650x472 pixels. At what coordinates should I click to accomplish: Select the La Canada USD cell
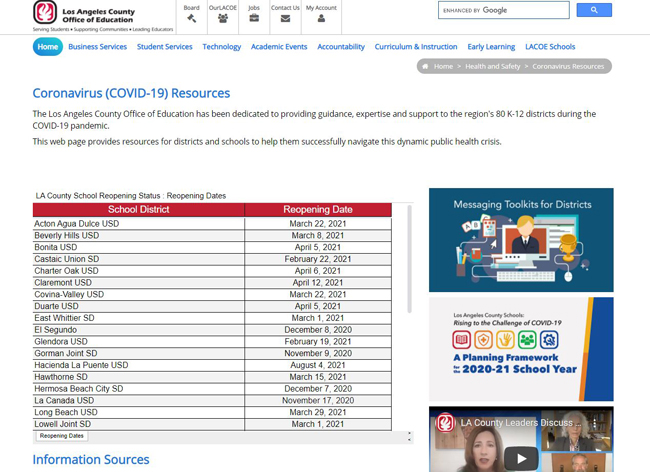coord(138,401)
